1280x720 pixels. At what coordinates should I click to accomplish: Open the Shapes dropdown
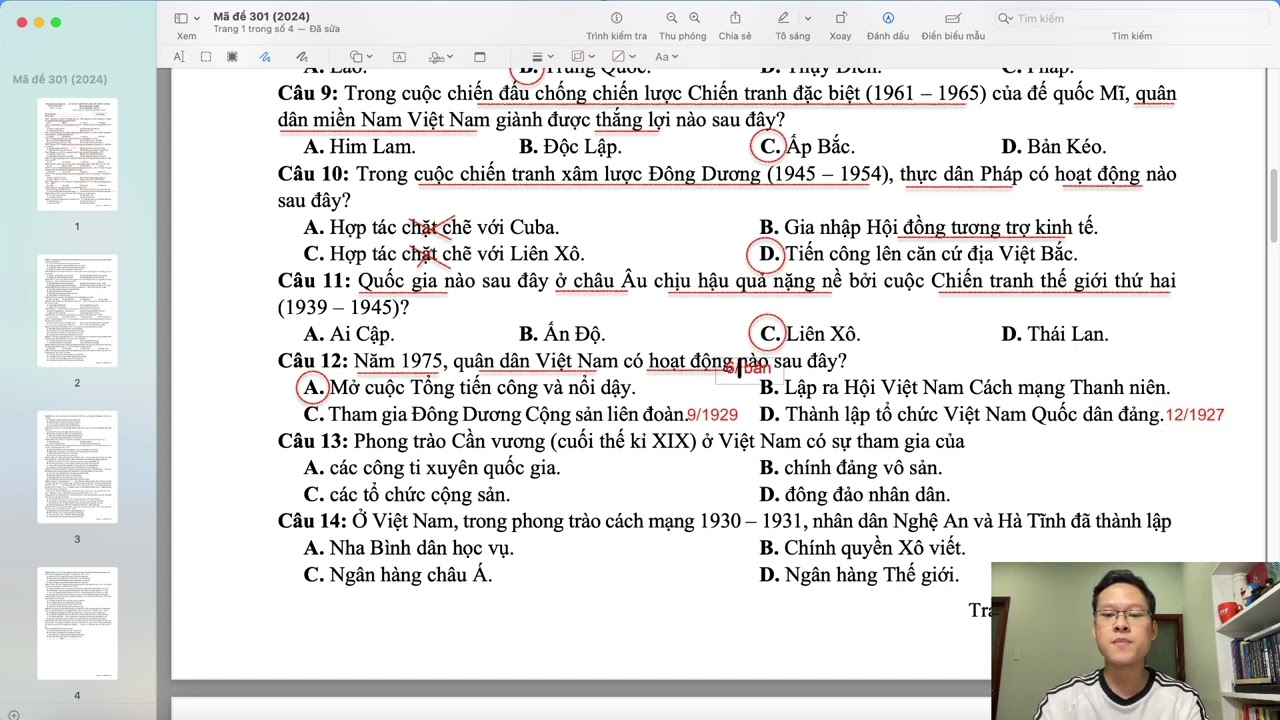coord(361,57)
